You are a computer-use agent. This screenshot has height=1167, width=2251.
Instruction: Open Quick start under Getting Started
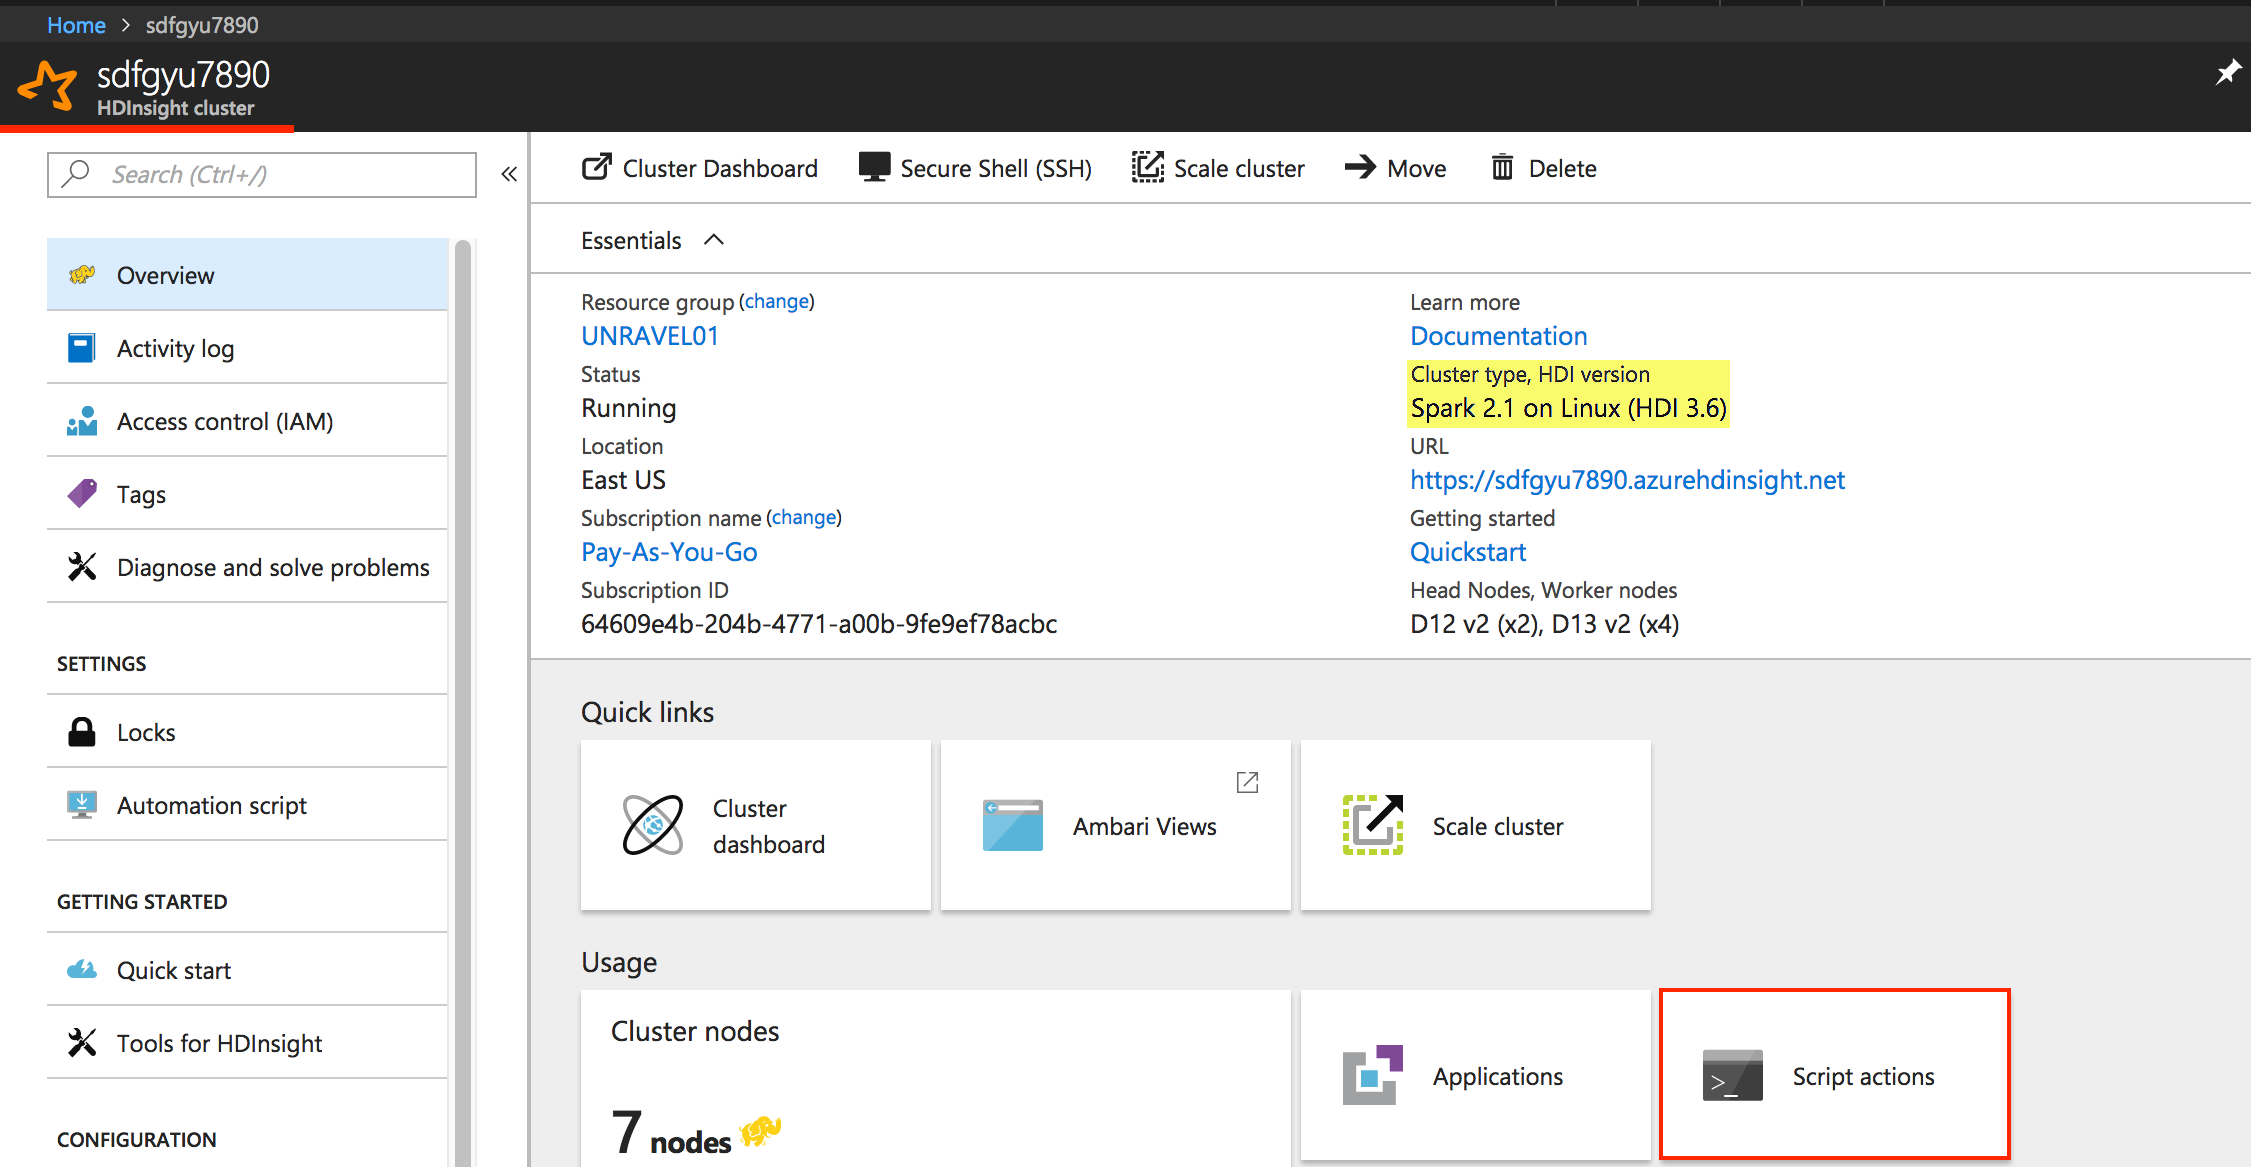coord(247,970)
